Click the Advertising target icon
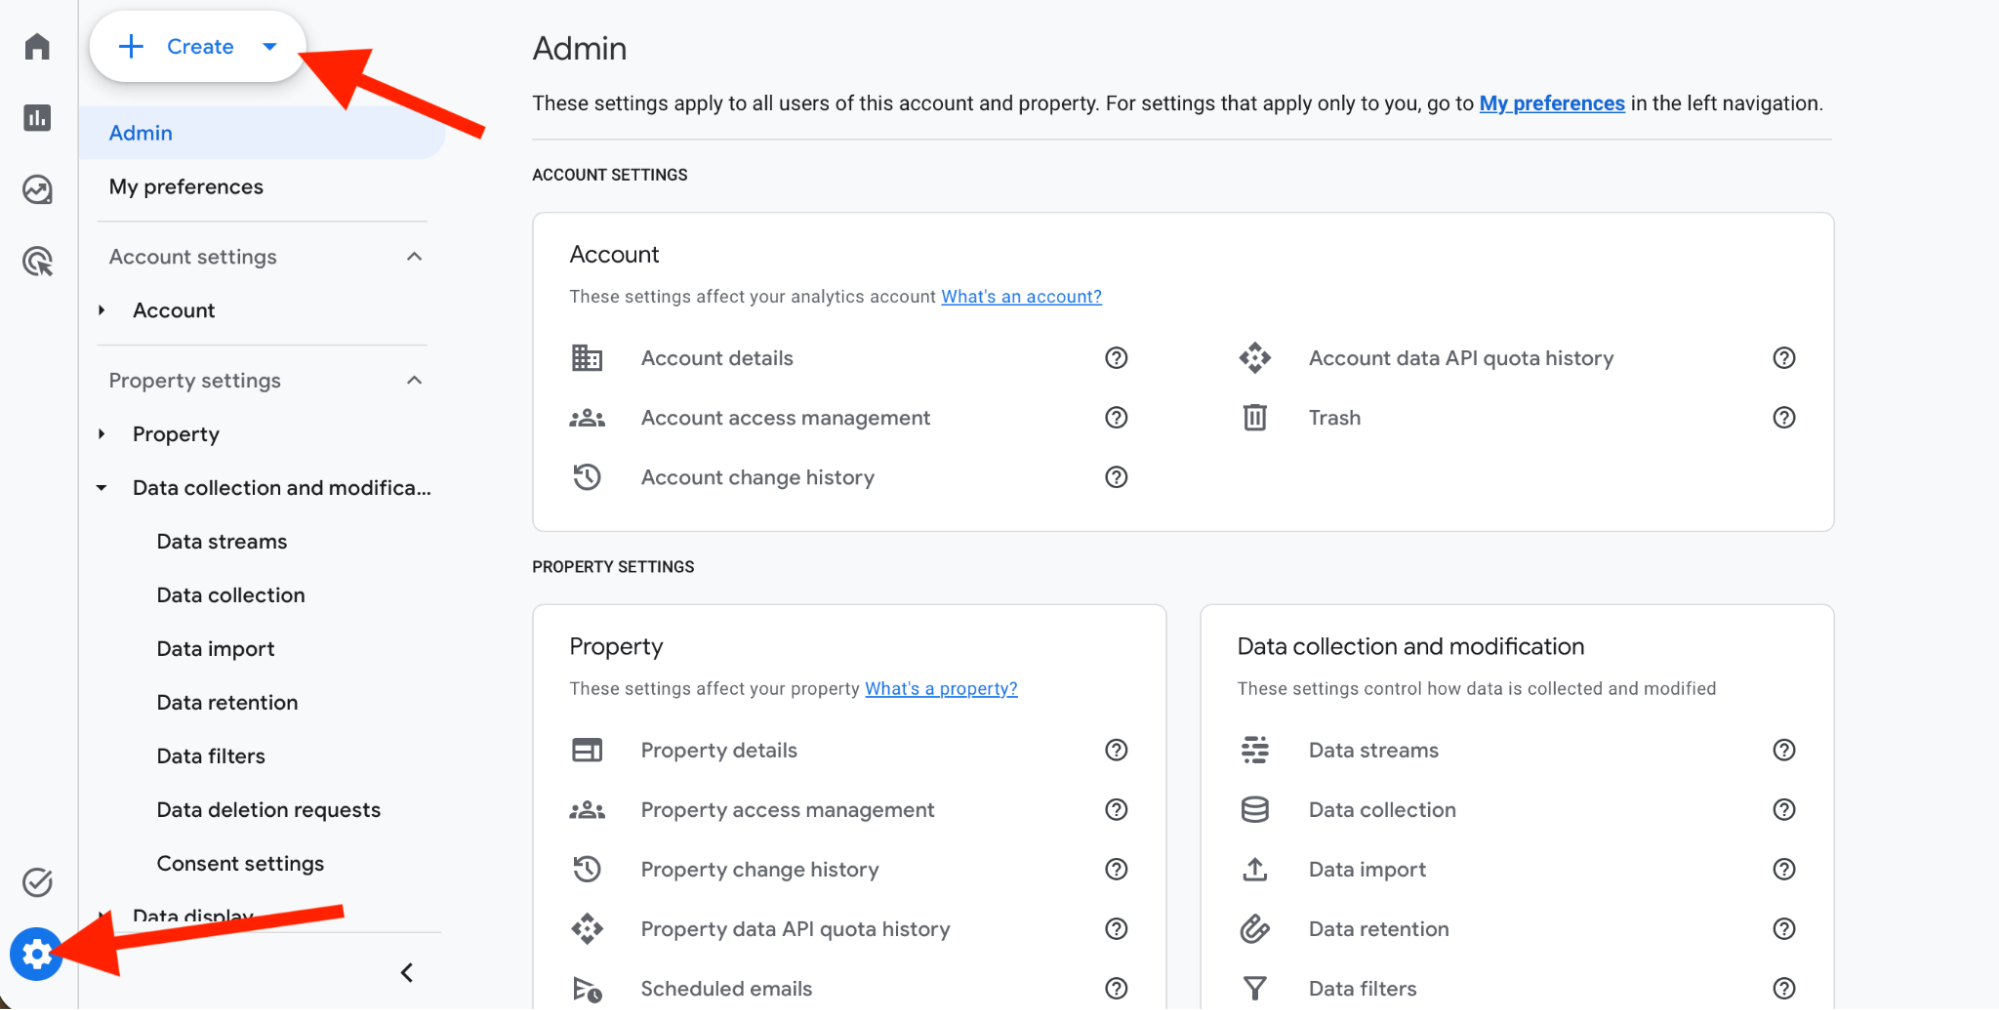This screenshot has width=1999, height=1010. (36, 261)
